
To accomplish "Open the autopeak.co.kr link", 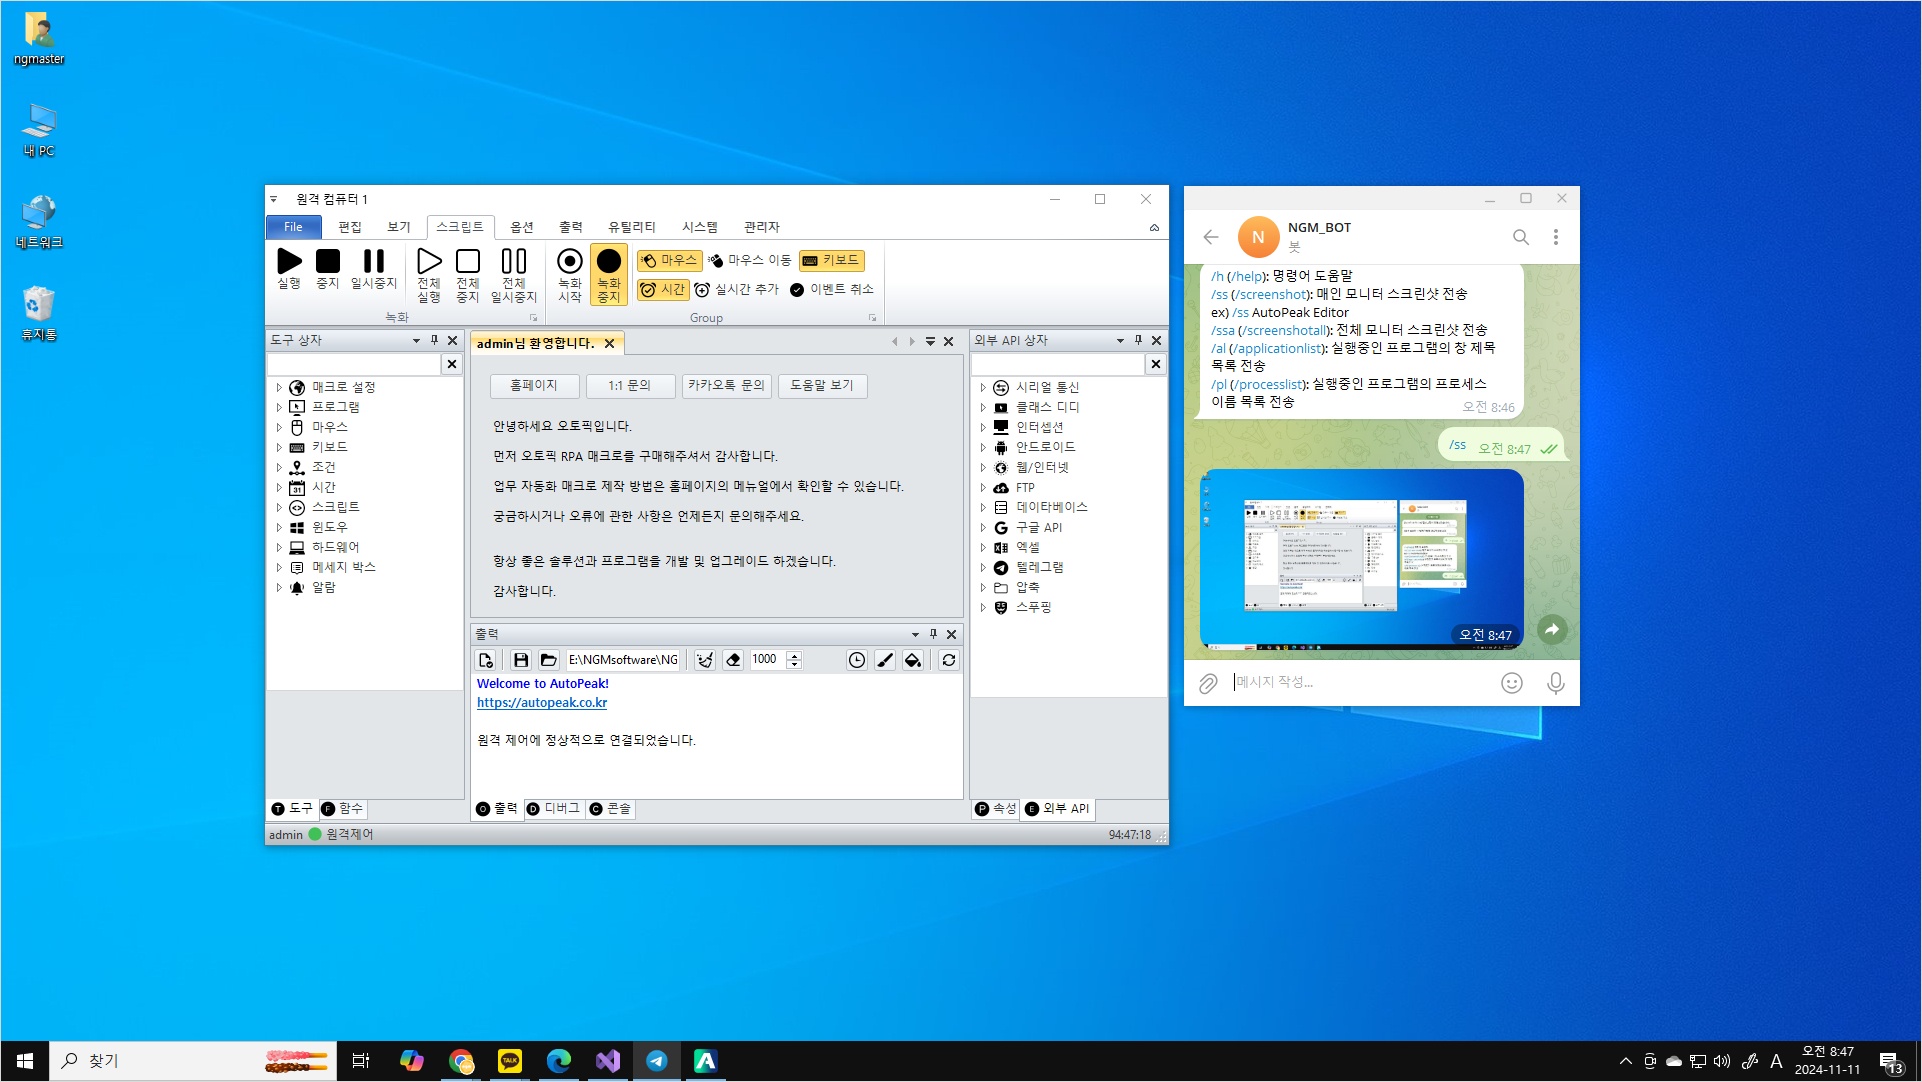I will [x=542, y=703].
